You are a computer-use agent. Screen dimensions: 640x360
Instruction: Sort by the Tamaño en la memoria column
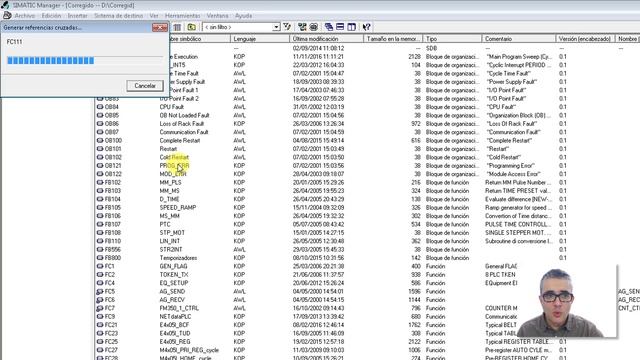[x=393, y=39]
